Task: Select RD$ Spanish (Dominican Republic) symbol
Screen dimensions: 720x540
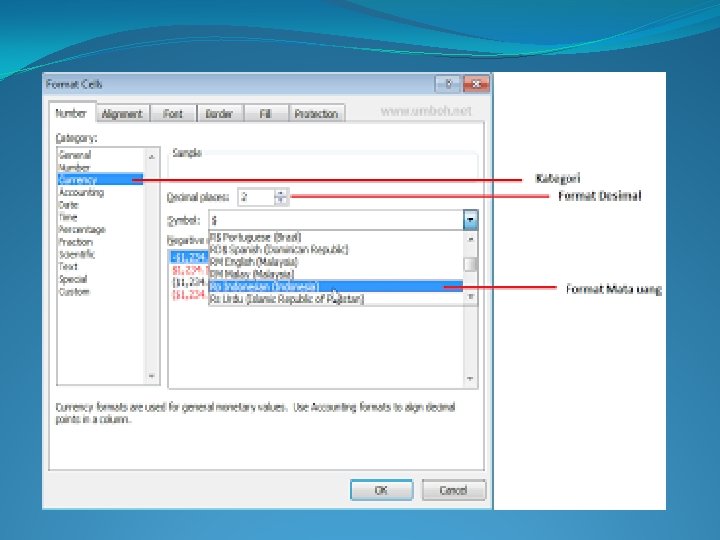Action: (336, 249)
